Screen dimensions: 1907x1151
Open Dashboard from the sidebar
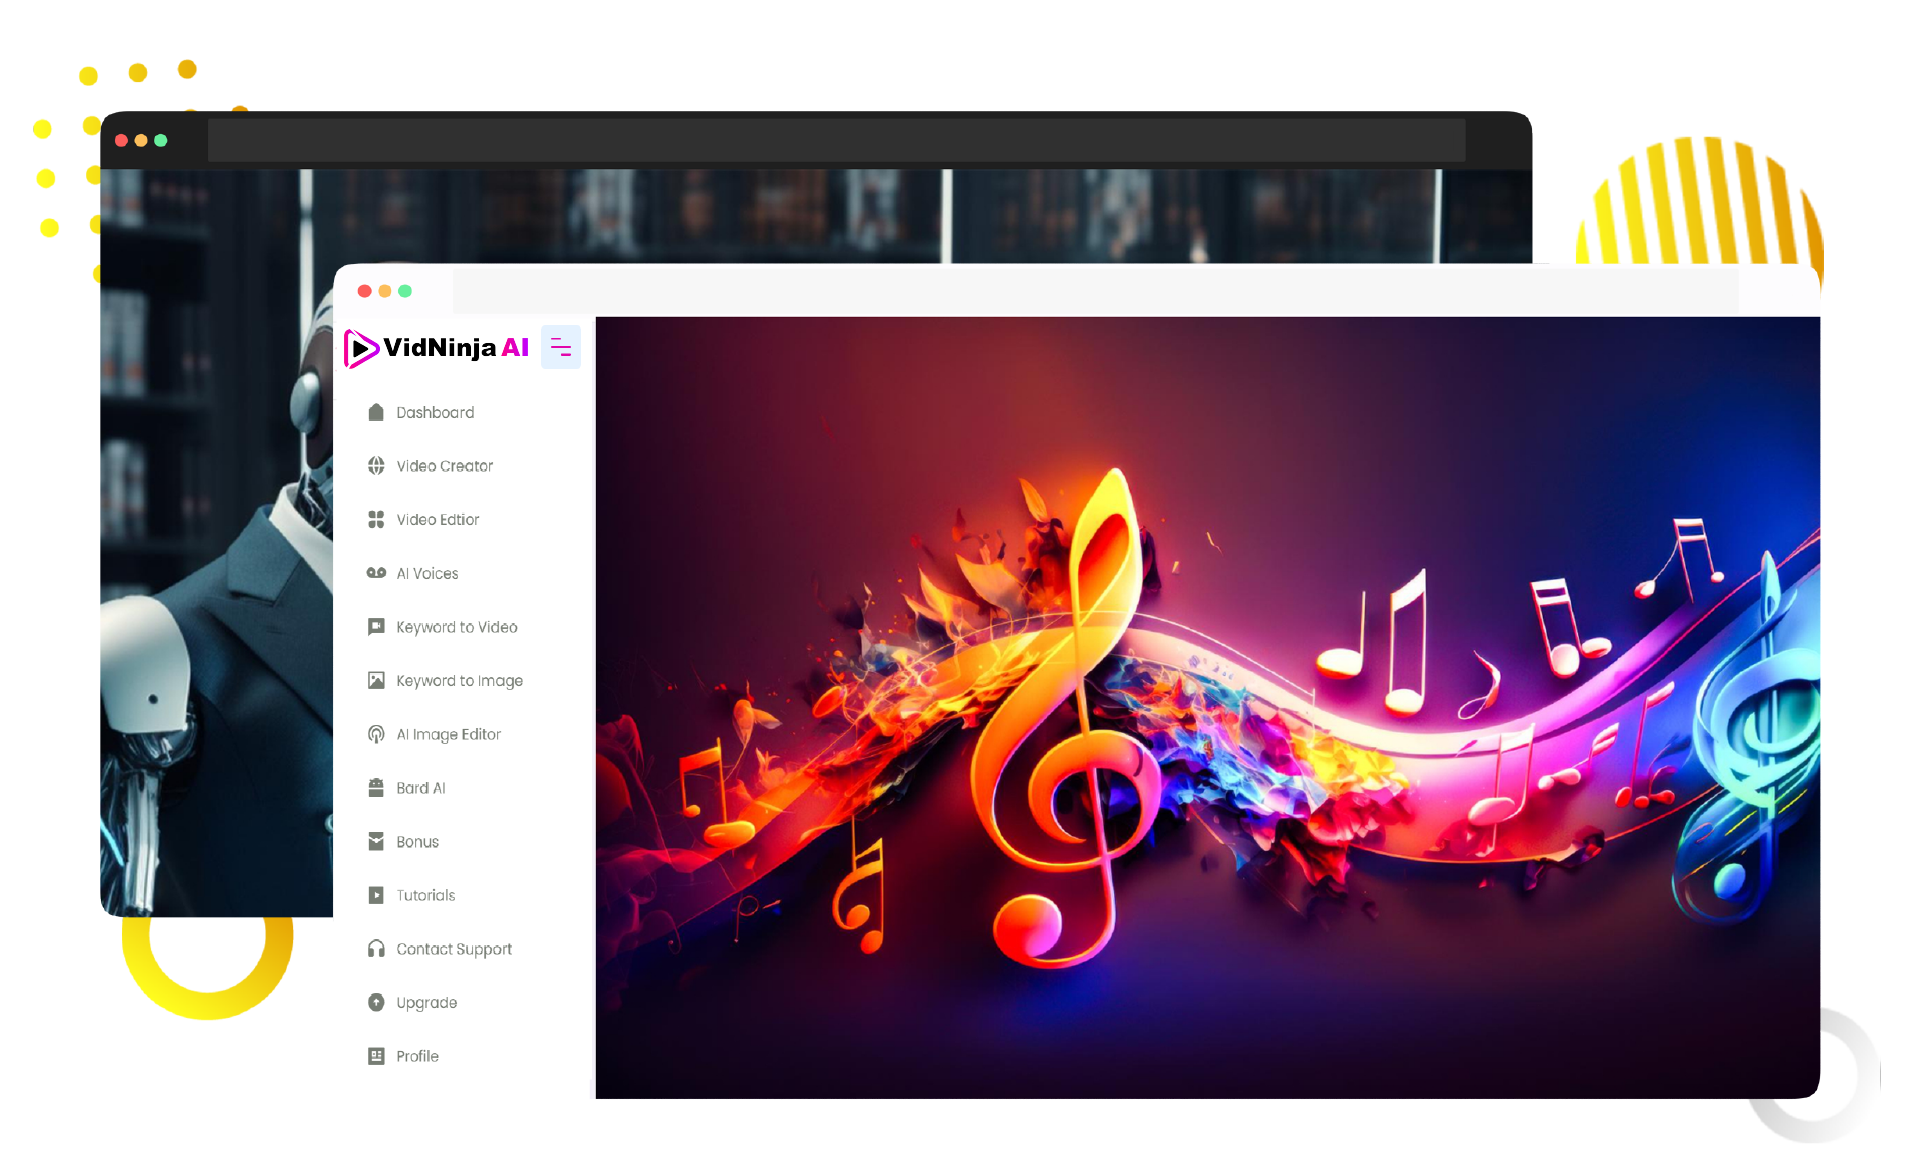pos(435,412)
